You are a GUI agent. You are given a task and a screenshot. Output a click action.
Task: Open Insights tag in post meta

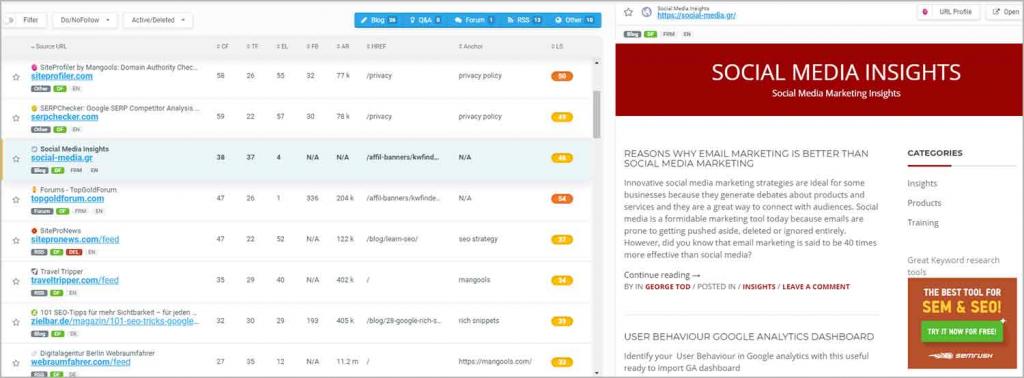click(x=759, y=287)
